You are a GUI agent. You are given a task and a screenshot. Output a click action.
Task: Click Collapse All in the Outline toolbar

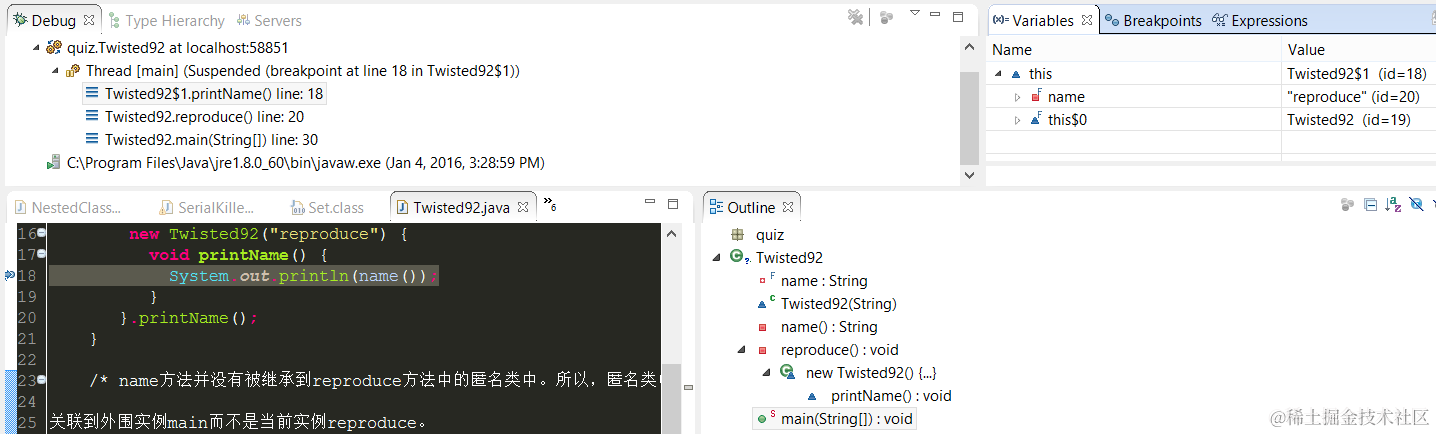tap(1371, 204)
